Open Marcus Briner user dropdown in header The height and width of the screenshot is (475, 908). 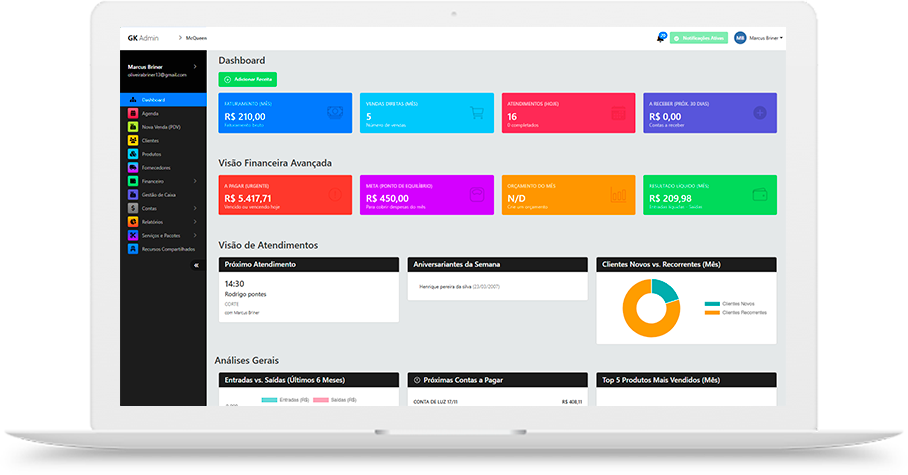click(766, 38)
